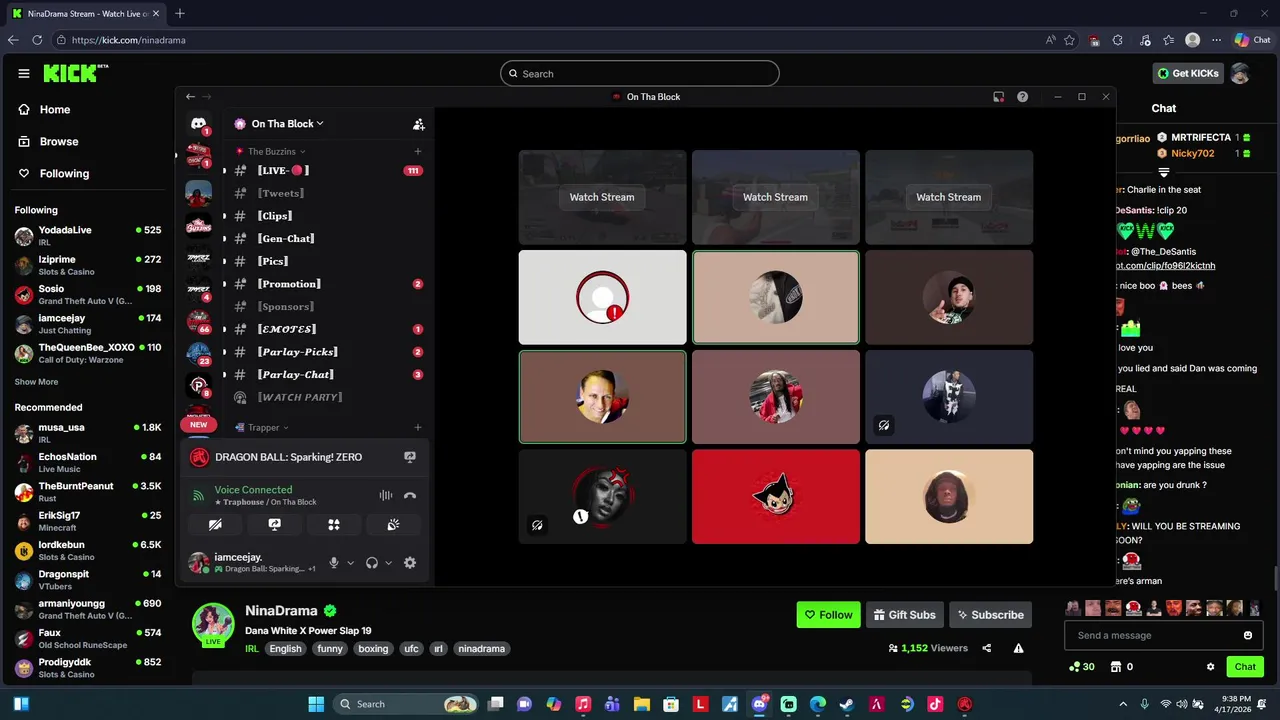This screenshot has width=1280, height=720.
Task: Open chat shop icon showing 0
Action: pos(1122,667)
